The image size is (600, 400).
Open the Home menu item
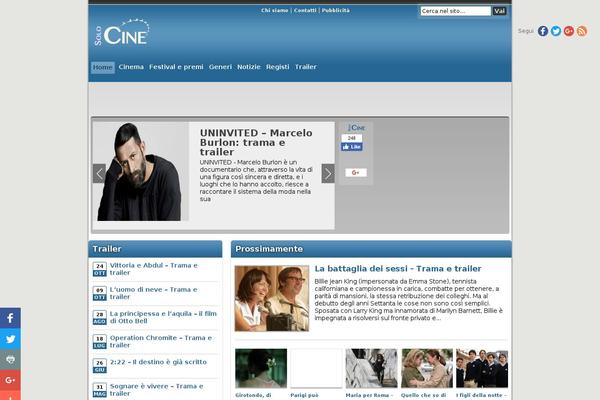(103, 67)
